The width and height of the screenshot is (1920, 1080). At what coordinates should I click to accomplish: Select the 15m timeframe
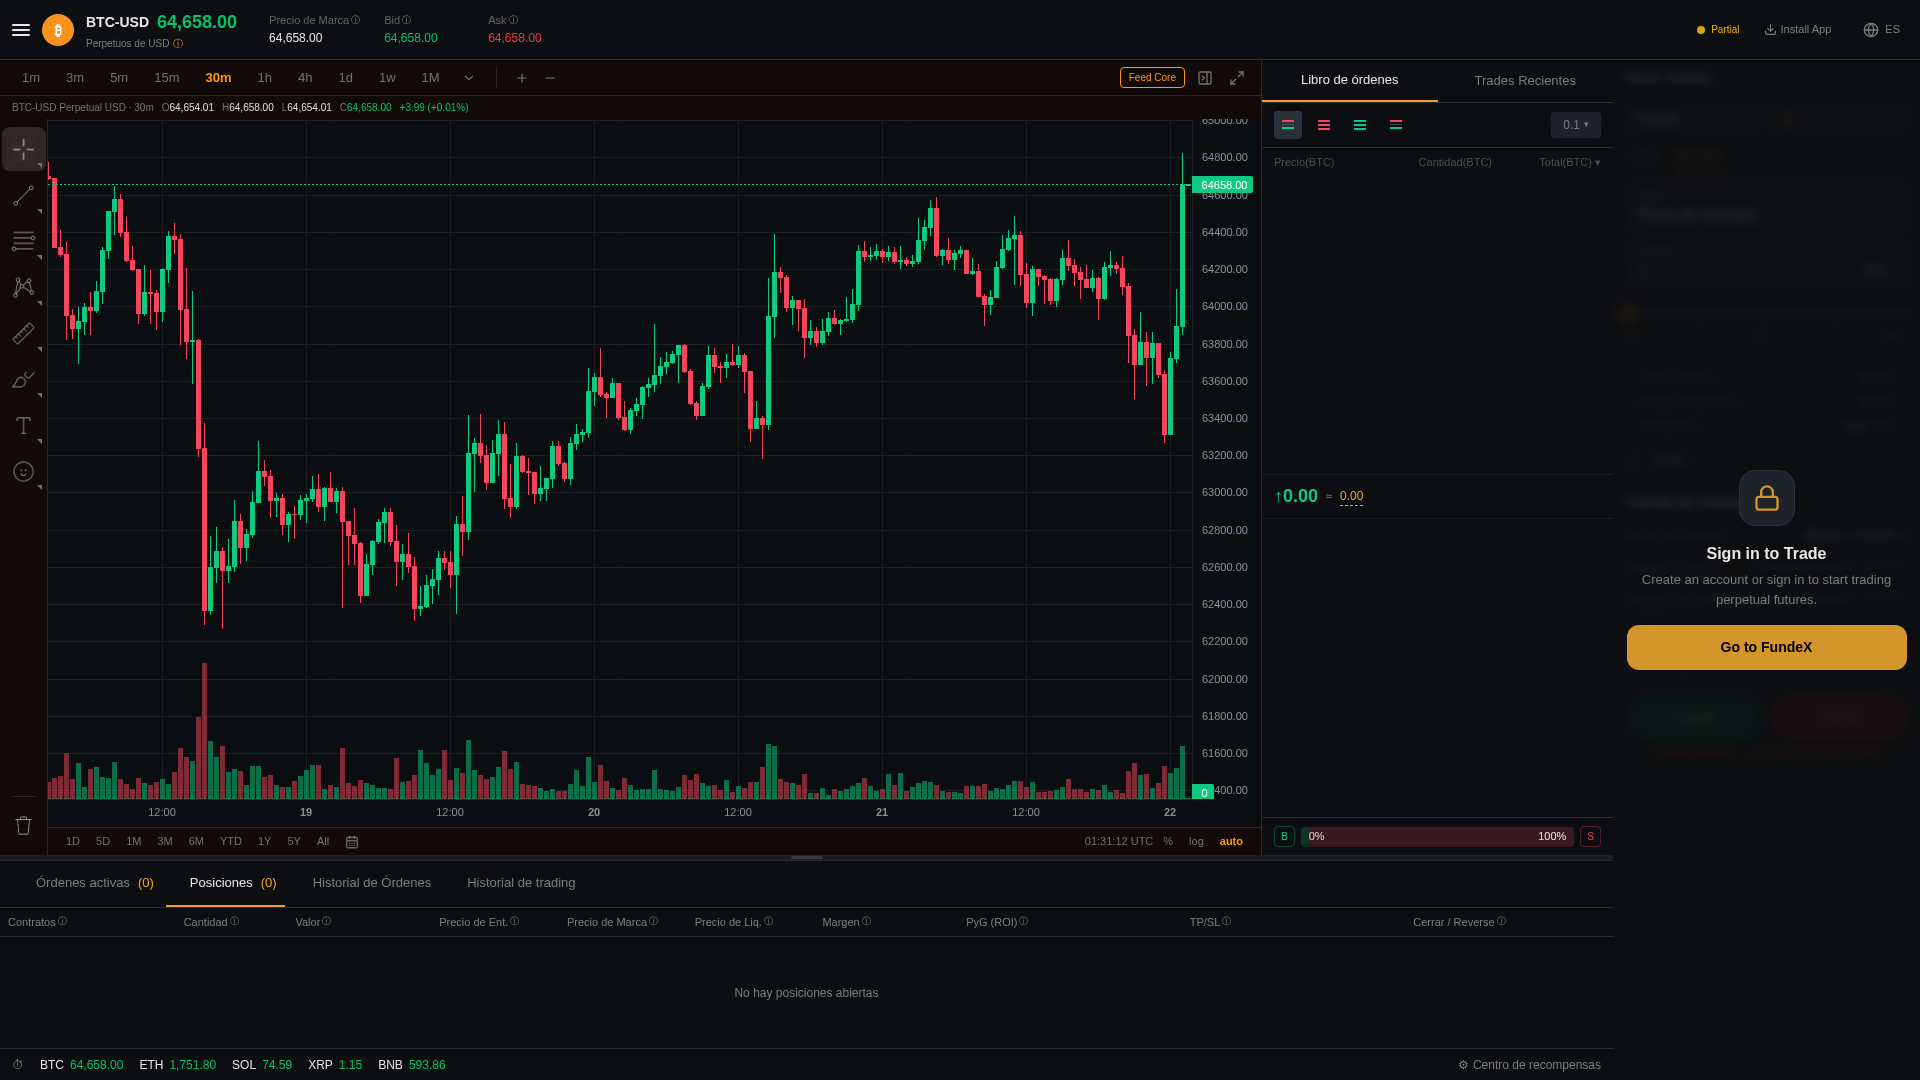pyautogui.click(x=167, y=78)
